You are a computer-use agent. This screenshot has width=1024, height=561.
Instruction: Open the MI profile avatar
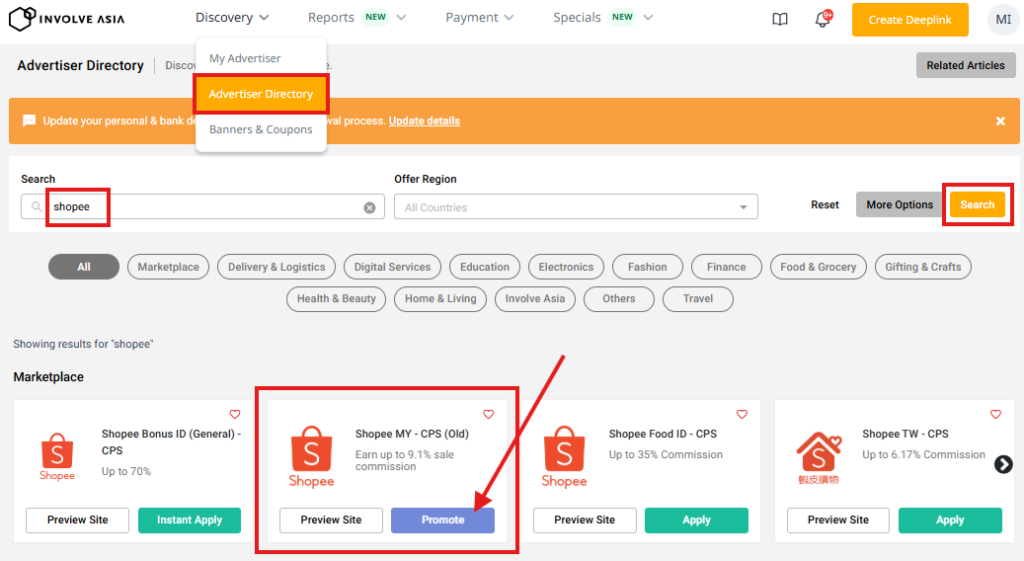click(x=1002, y=19)
